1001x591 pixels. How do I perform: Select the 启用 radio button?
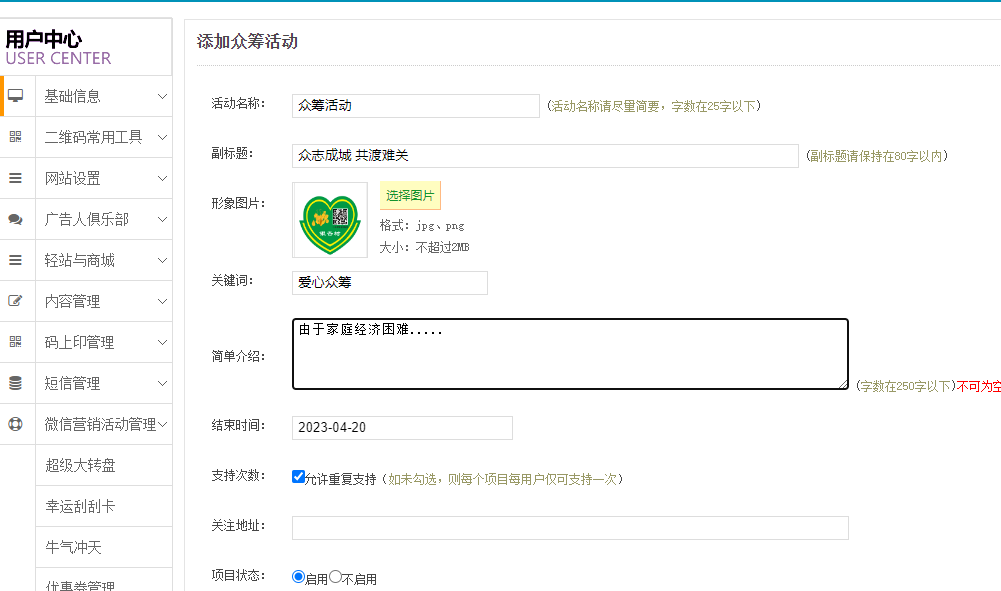coord(298,577)
